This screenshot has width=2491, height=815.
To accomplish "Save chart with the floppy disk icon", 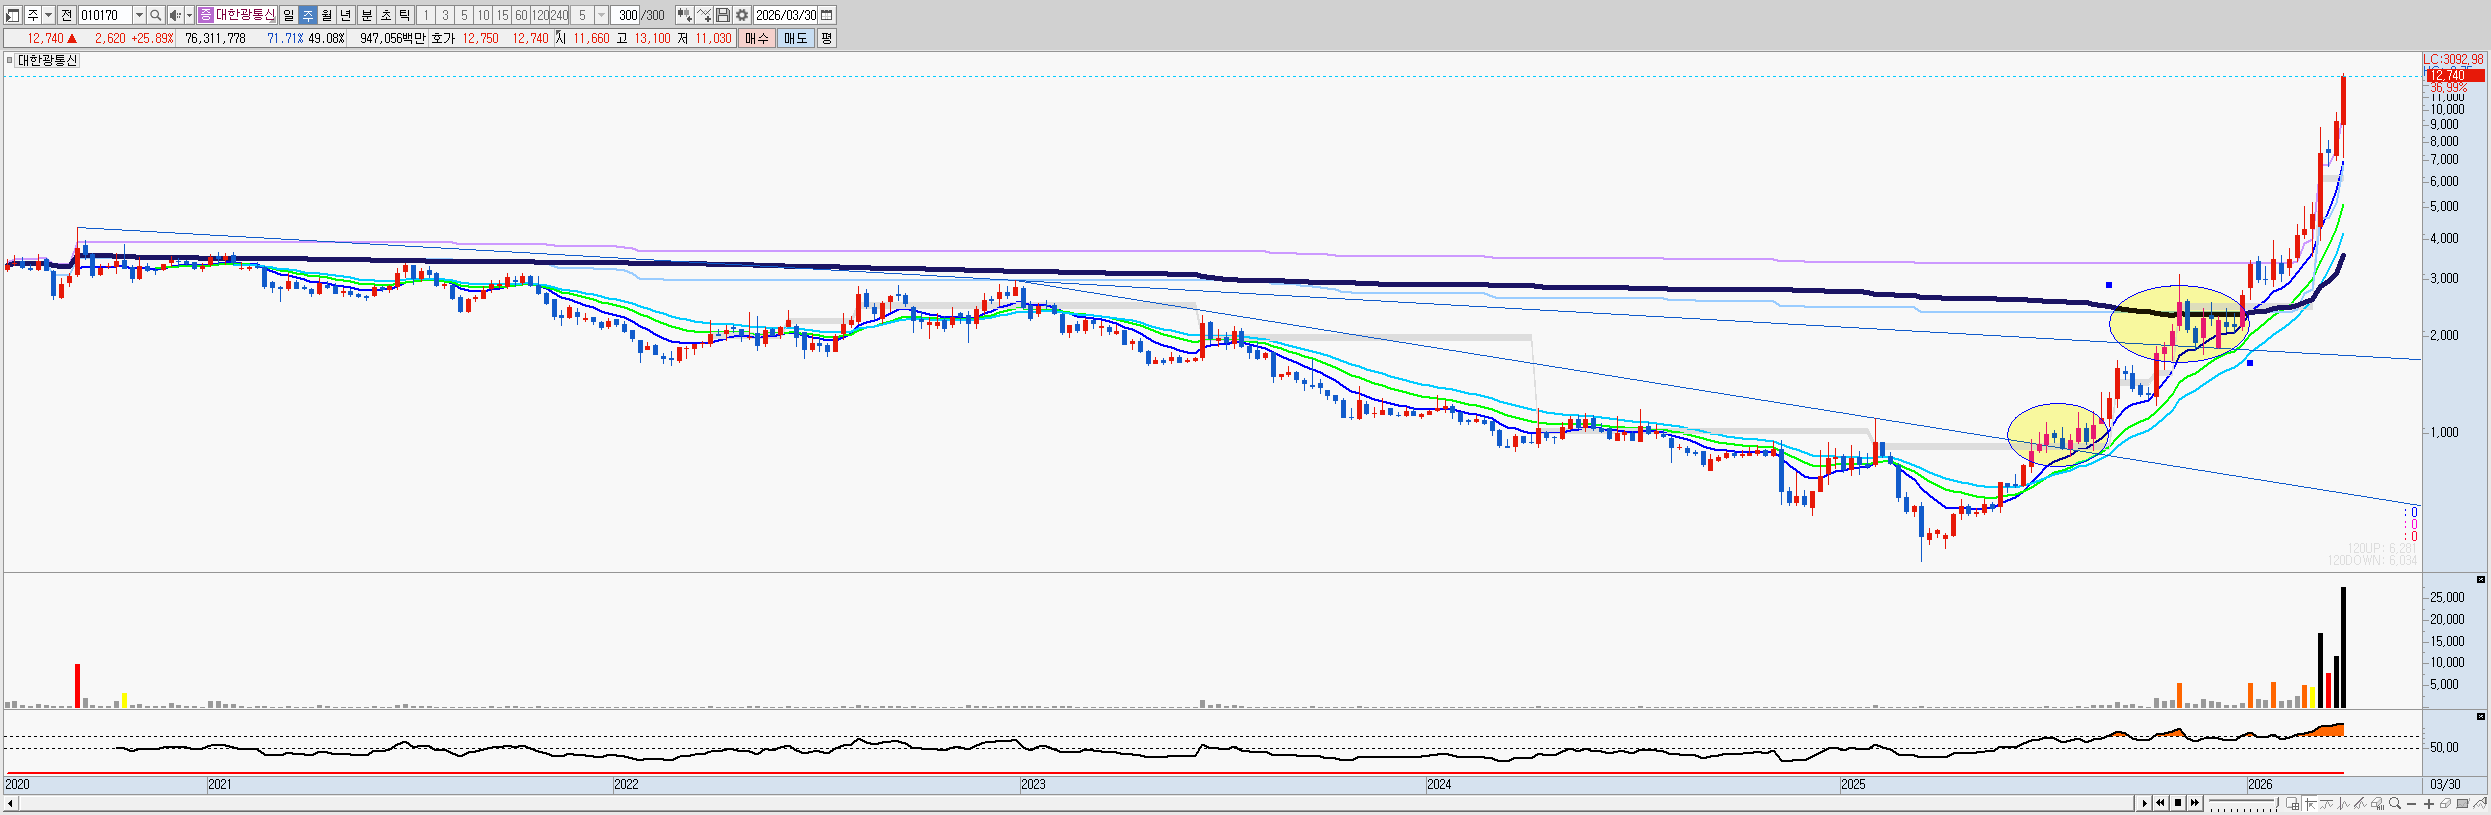I will pos(723,15).
